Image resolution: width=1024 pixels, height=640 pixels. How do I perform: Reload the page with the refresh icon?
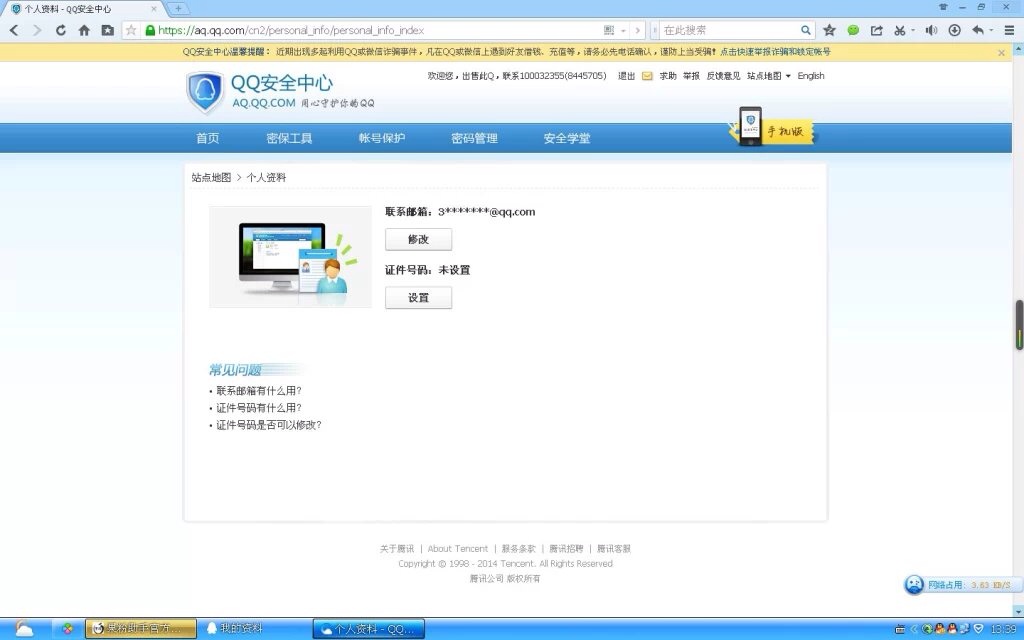61,30
